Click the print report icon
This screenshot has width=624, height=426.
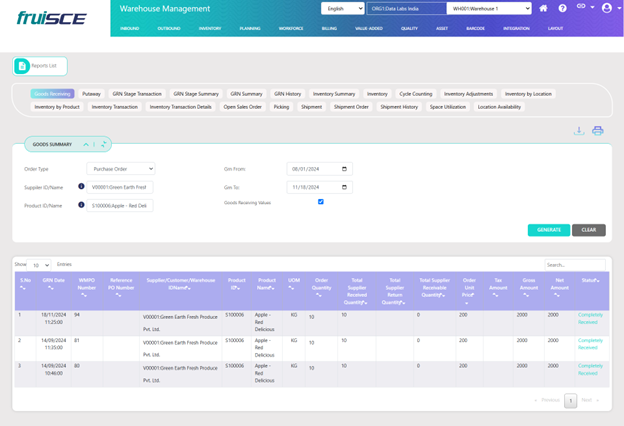click(x=597, y=131)
